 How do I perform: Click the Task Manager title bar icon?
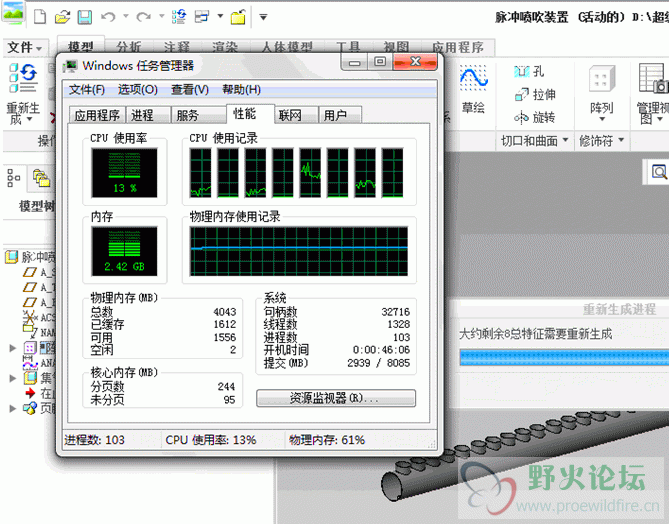[70, 66]
